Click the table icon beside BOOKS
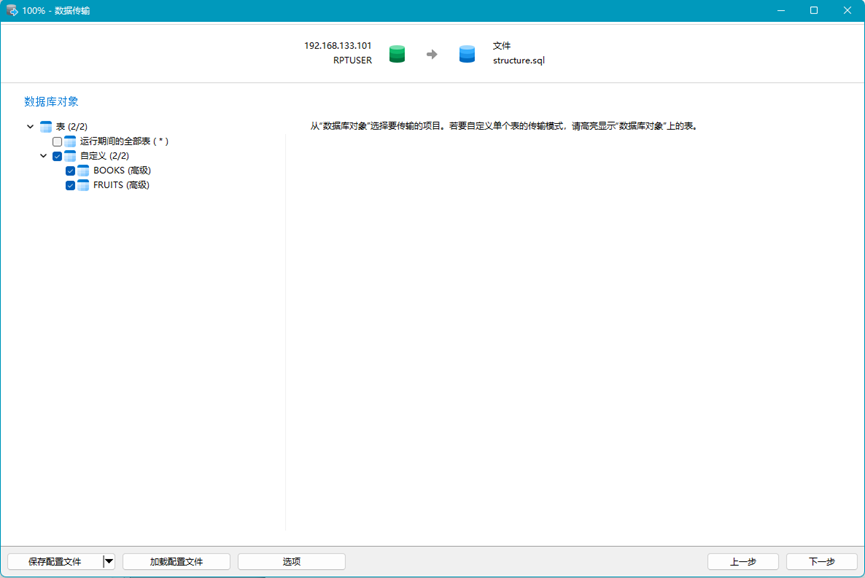 [83, 170]
